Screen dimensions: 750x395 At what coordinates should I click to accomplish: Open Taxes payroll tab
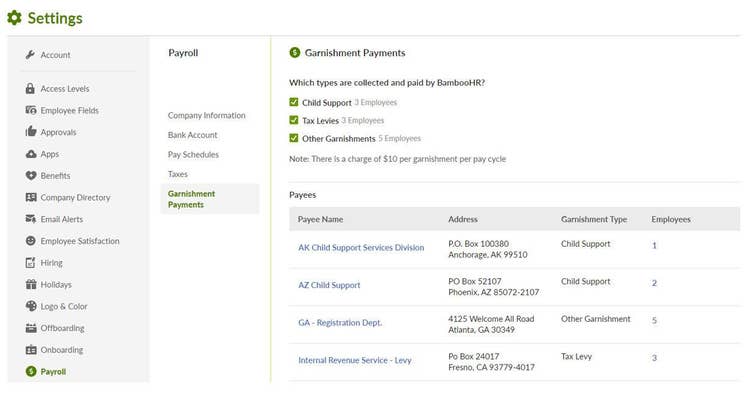[178, 174]
